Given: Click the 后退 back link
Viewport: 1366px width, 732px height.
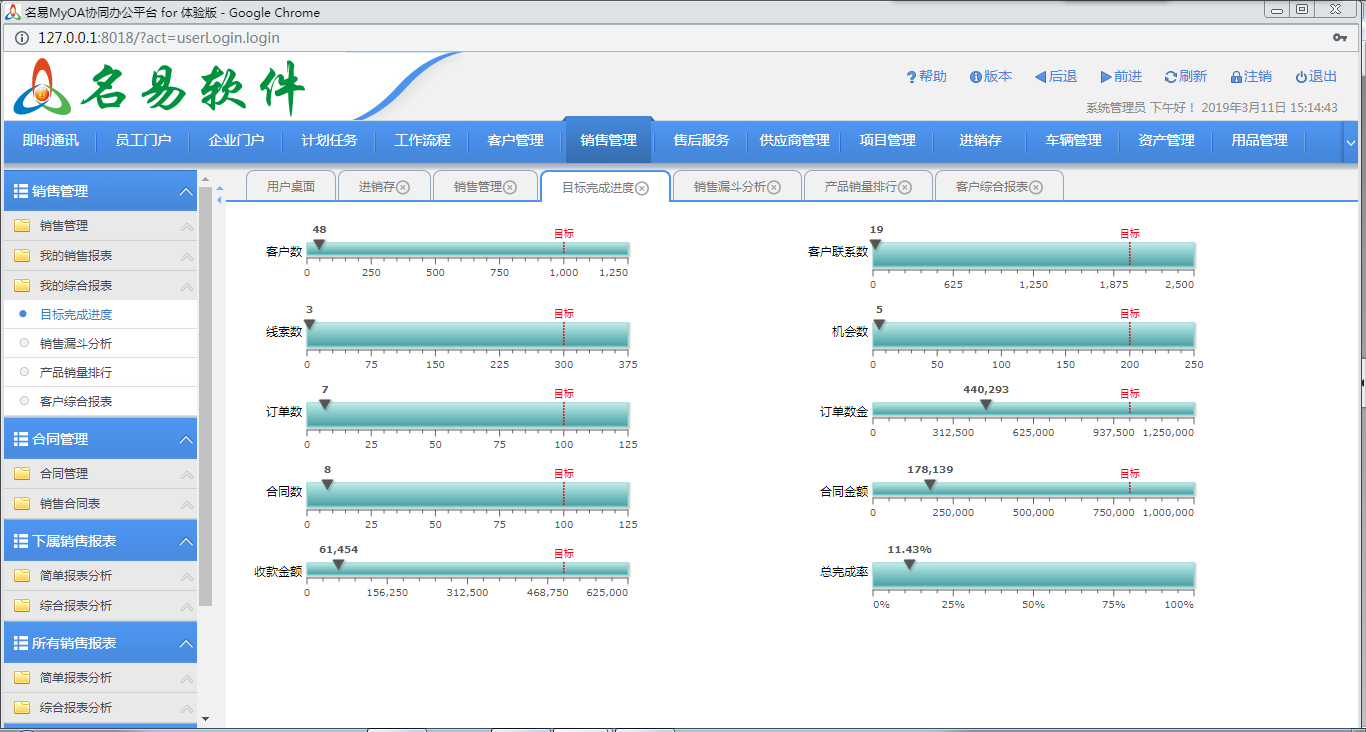Looking at the screenshot, I should pos(1056,77).
